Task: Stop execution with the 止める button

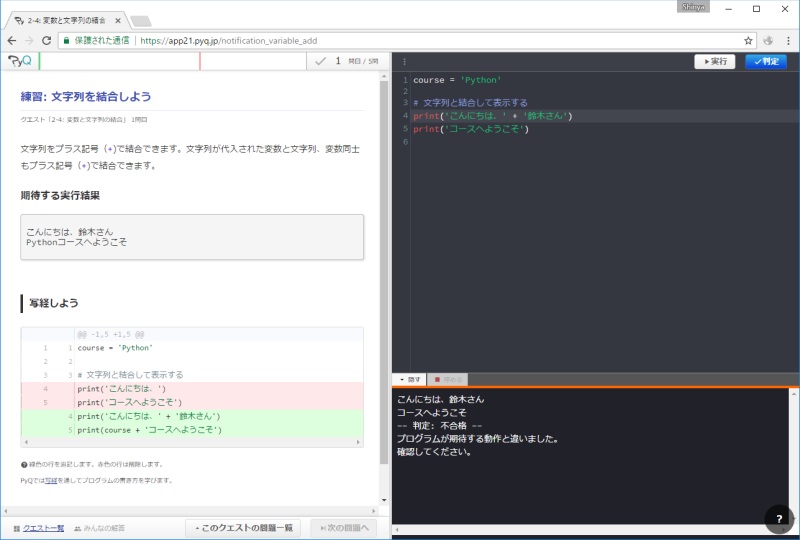Action: 447,380
